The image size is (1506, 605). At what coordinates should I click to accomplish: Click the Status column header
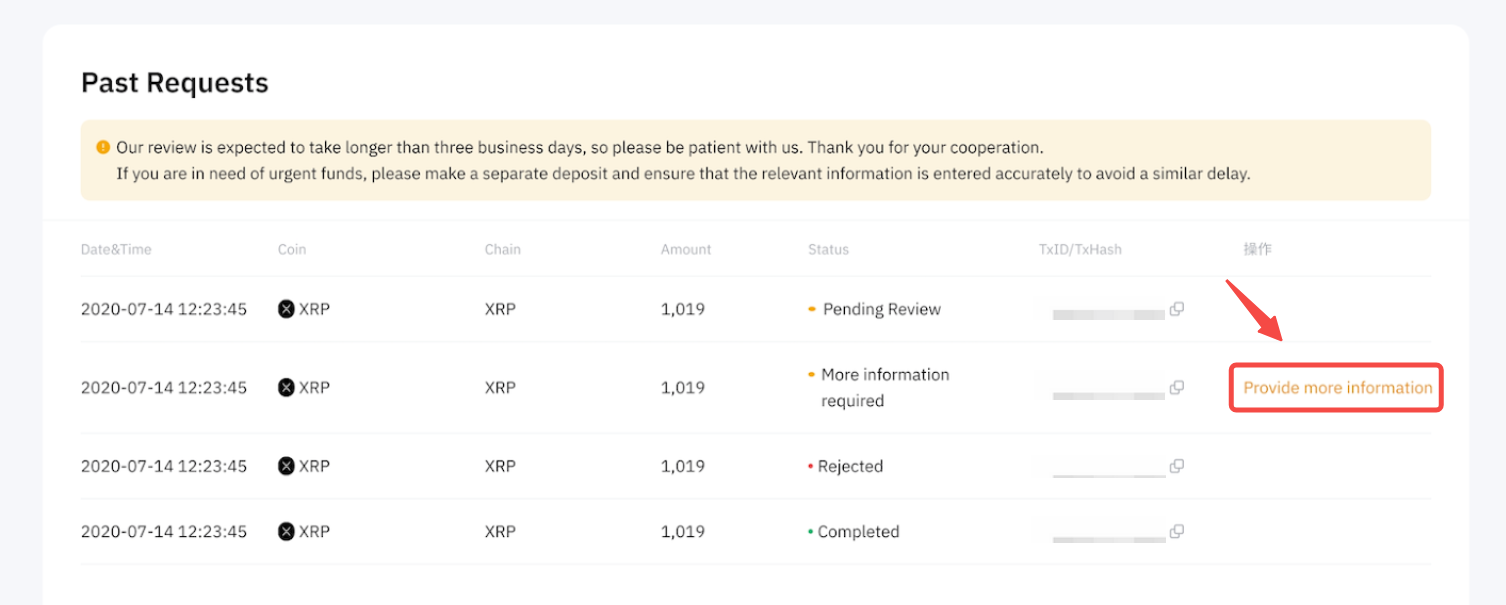click(828, 249)
